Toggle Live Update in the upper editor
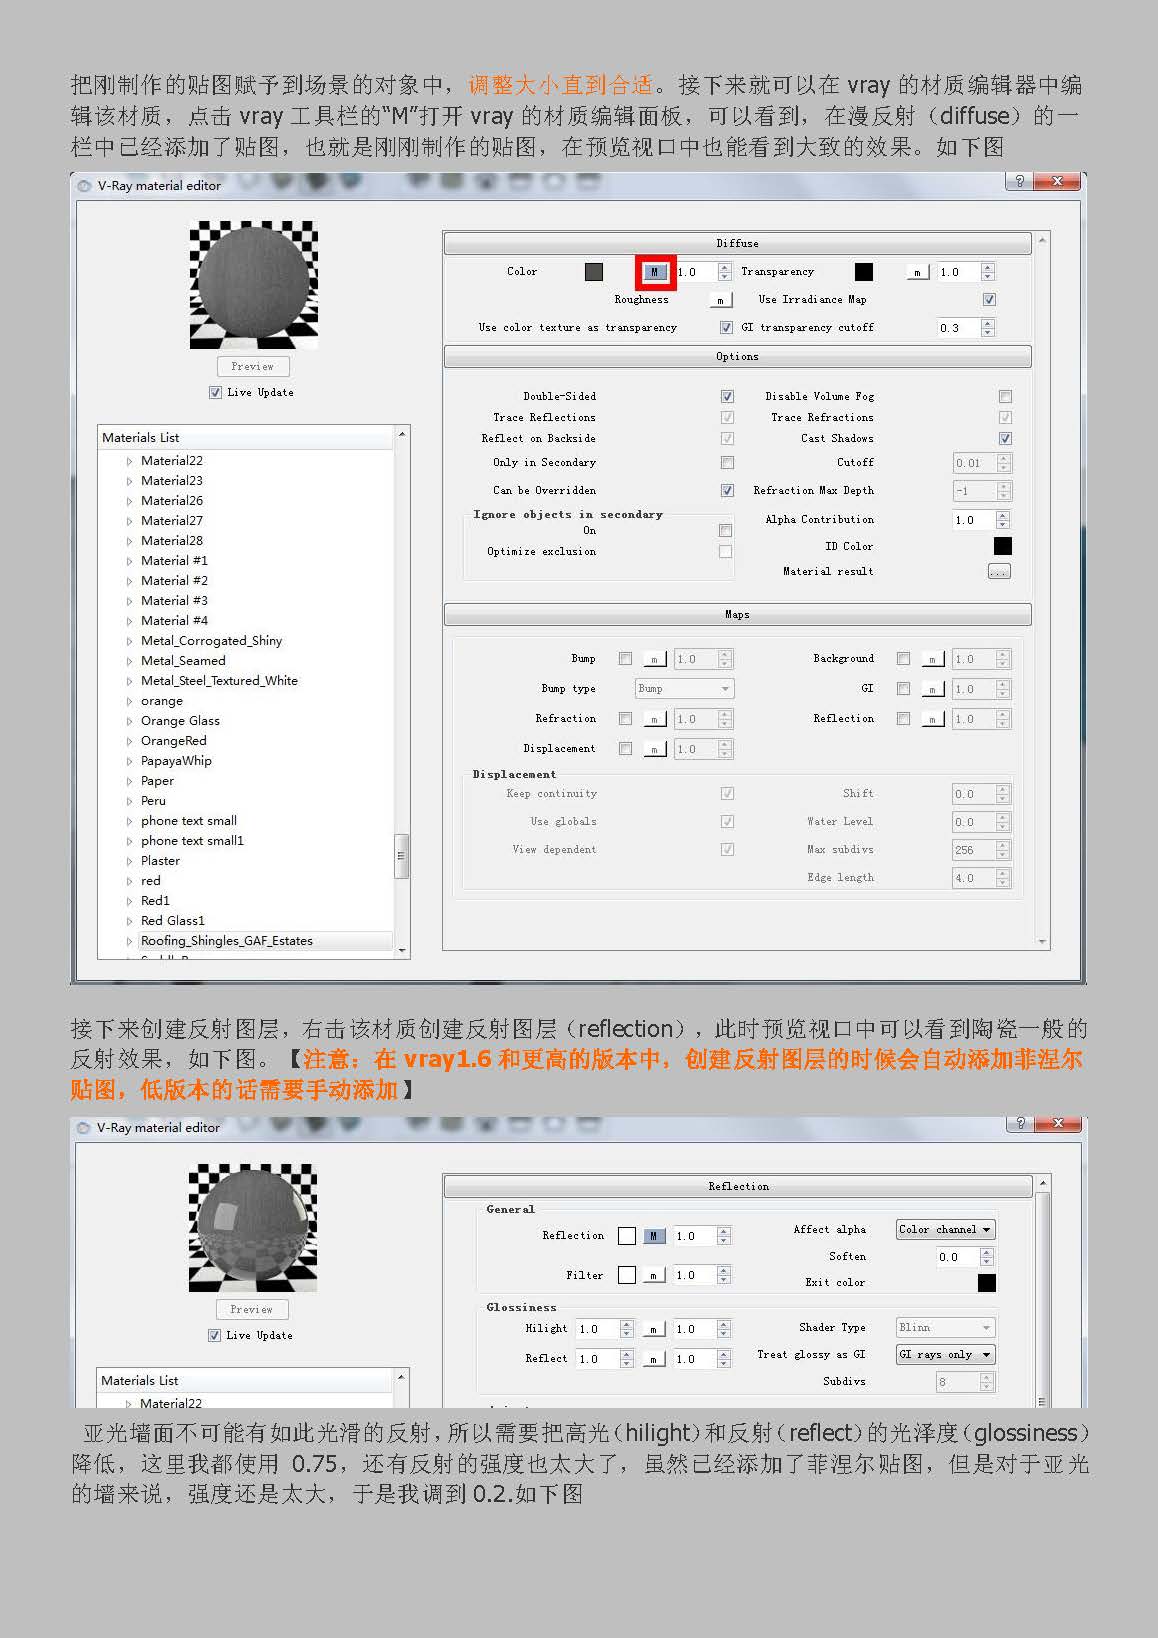The height and width of the screenshot is (1638, 1158). pos(215,393)
